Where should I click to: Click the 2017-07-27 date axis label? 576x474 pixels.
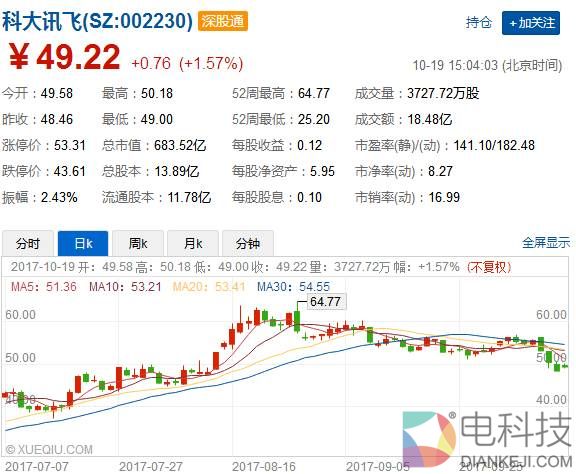pyautogui.click(x=151, y=467)
